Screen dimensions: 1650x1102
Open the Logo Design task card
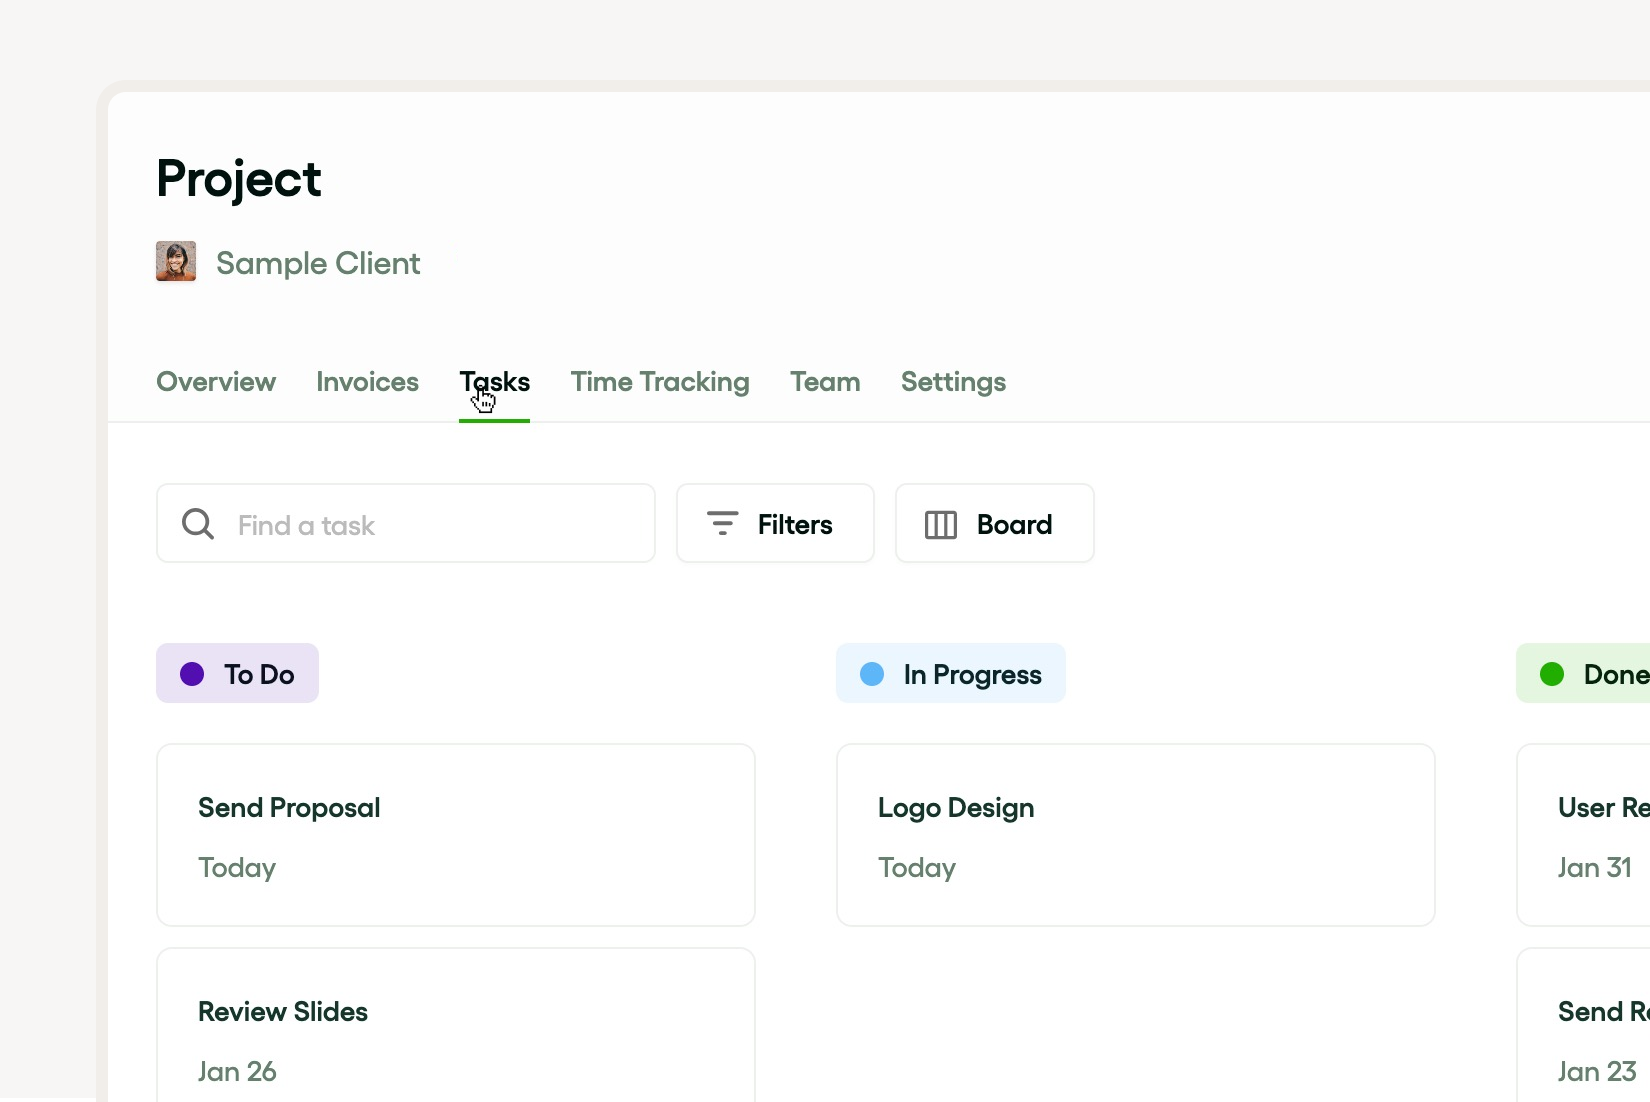pyautogui.click(x=1136, y=835)
